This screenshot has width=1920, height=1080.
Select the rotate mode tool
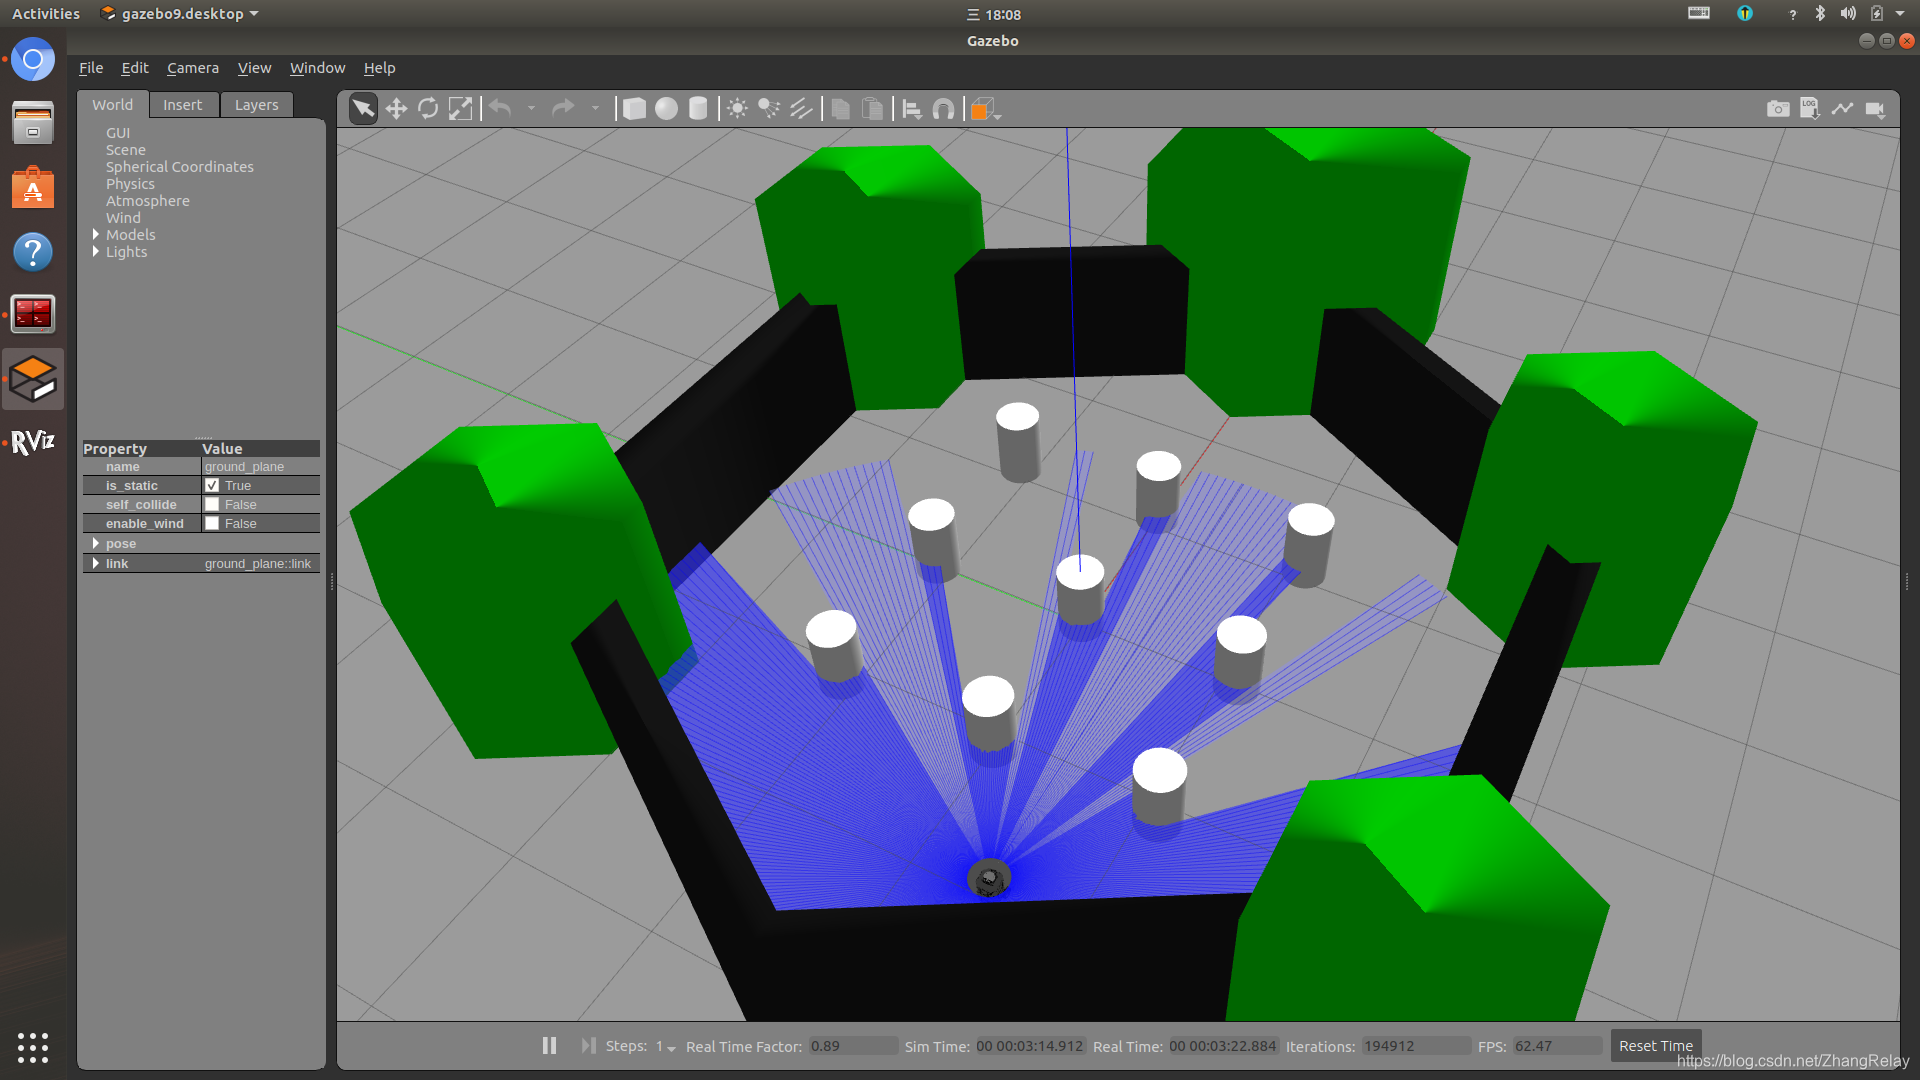click(428, 108)
